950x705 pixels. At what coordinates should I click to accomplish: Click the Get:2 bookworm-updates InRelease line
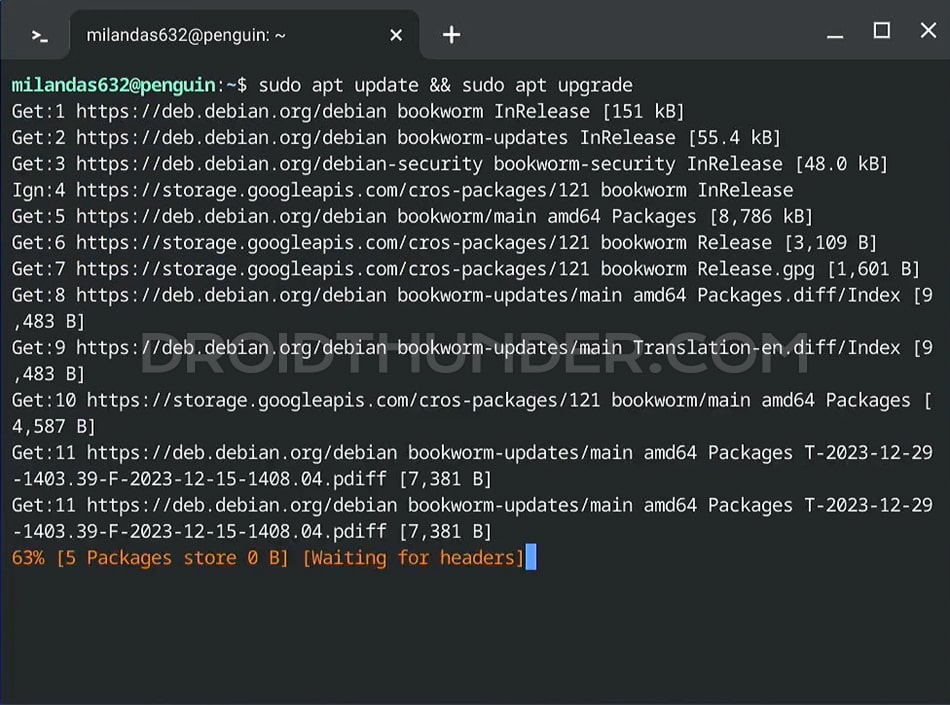point(396,137)
